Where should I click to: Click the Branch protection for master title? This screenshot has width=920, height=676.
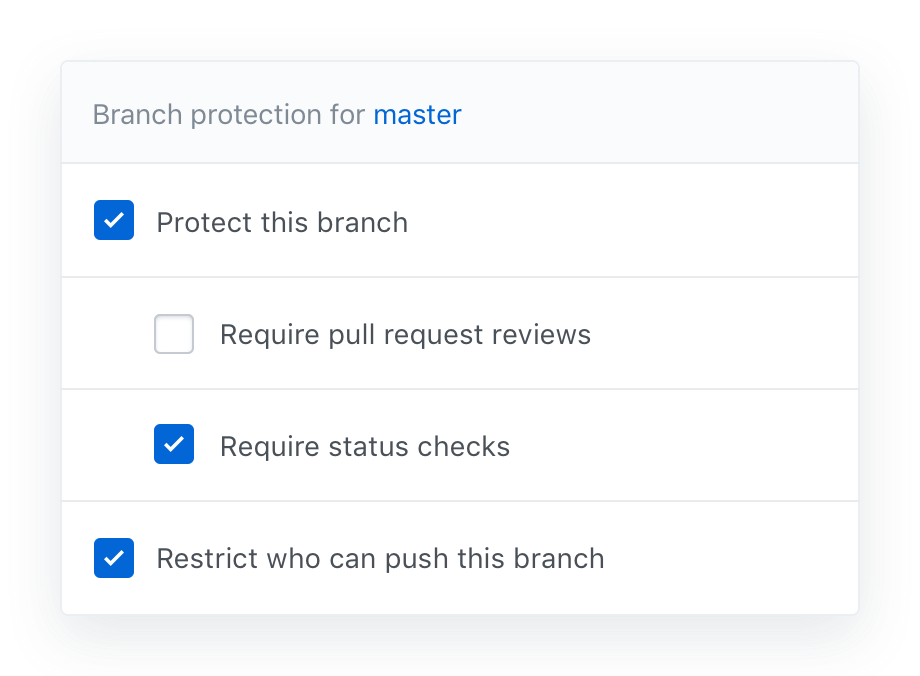pos(276,115)
